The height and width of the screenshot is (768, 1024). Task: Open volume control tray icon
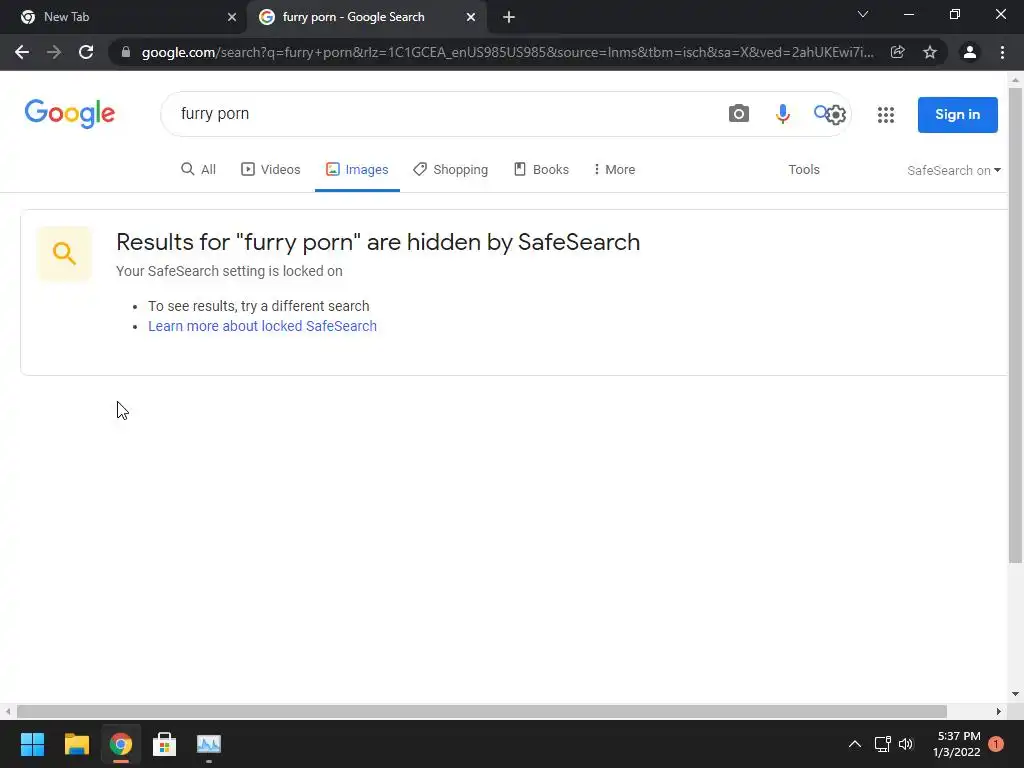click(906, 744)
